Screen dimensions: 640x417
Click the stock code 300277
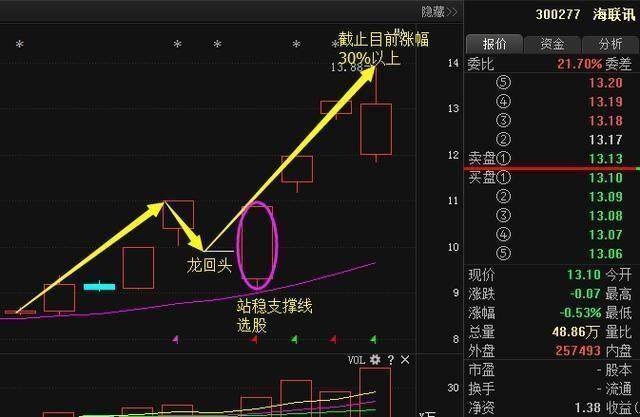pyautogui.click(x=558, y=14)
